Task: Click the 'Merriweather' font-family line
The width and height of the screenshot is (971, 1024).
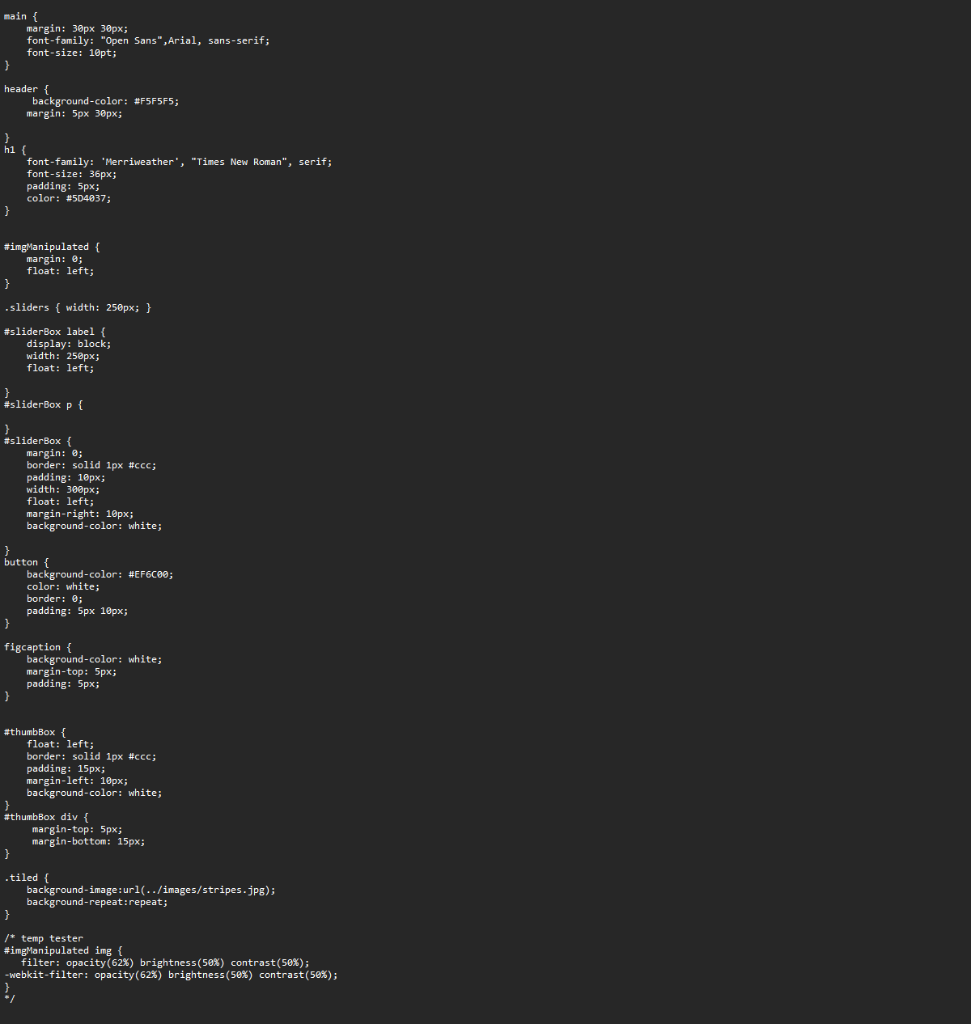Action: pos(179,162)
